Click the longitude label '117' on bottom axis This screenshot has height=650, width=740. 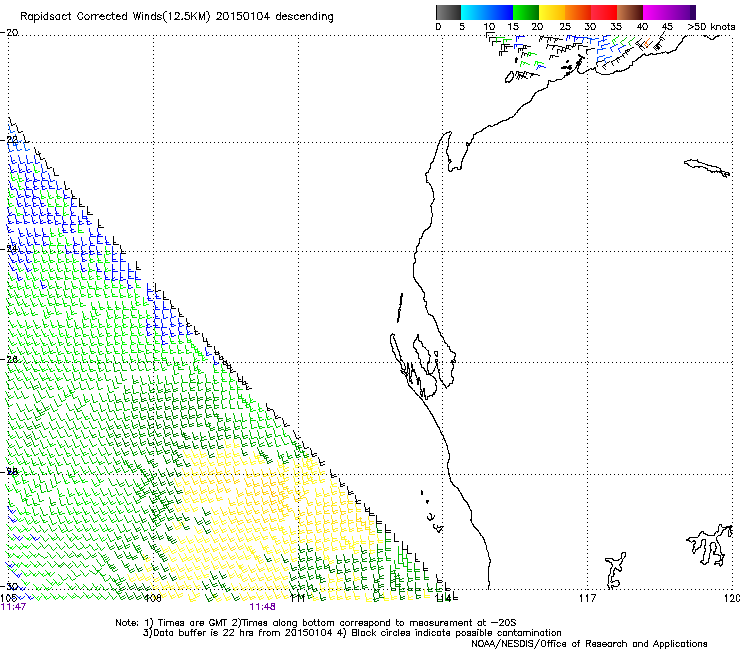[x=588, y=598]
